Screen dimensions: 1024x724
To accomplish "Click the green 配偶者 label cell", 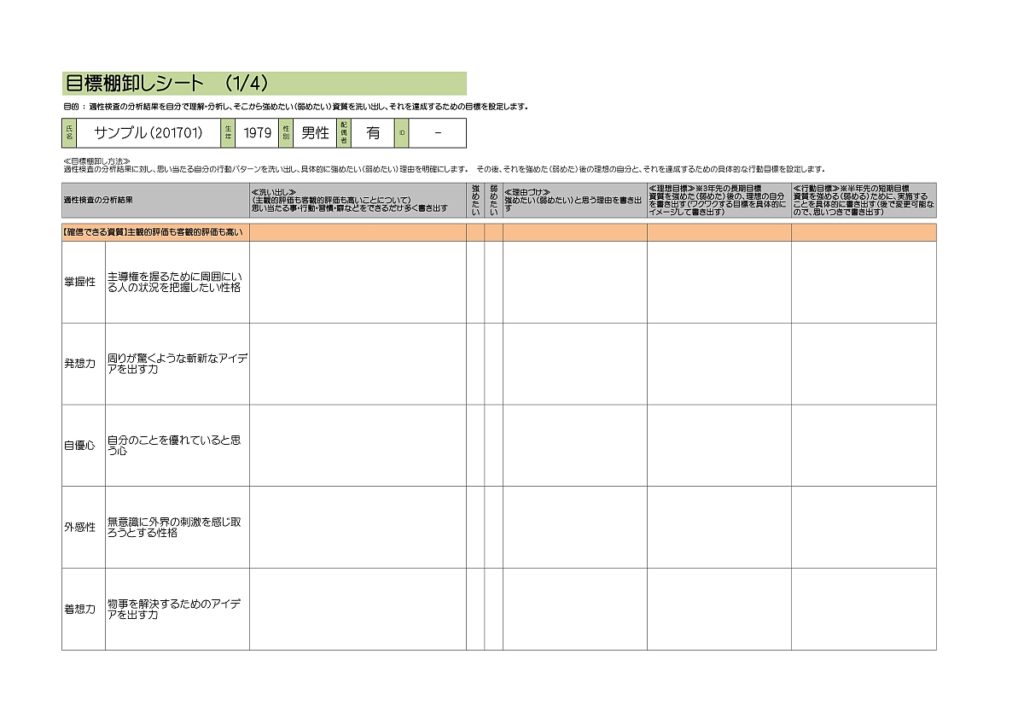I will [344, 133].
